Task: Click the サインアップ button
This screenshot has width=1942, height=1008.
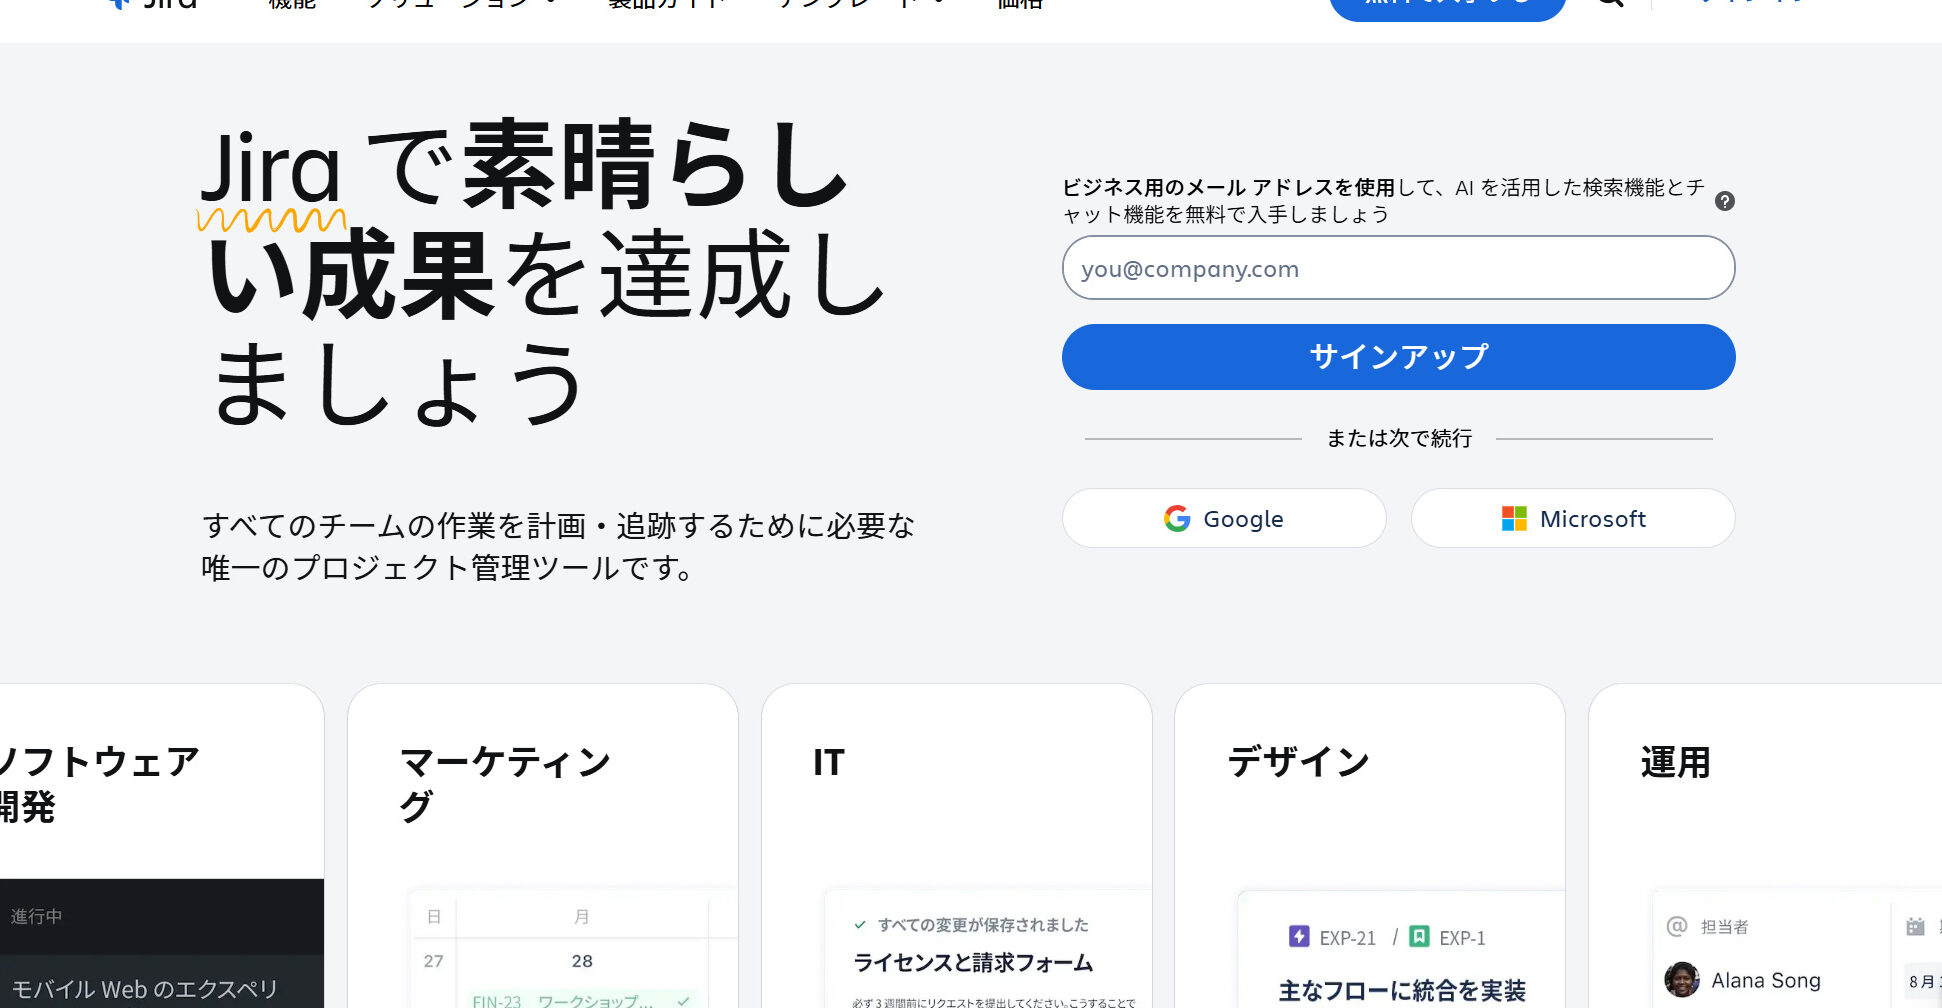Action: (1398, 357)
